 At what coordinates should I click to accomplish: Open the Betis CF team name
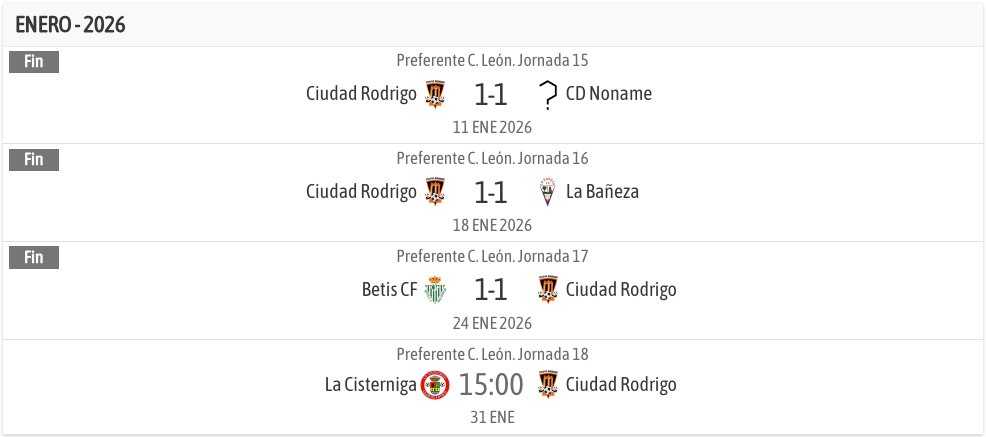pyautogui.click(x=389, y=290)
